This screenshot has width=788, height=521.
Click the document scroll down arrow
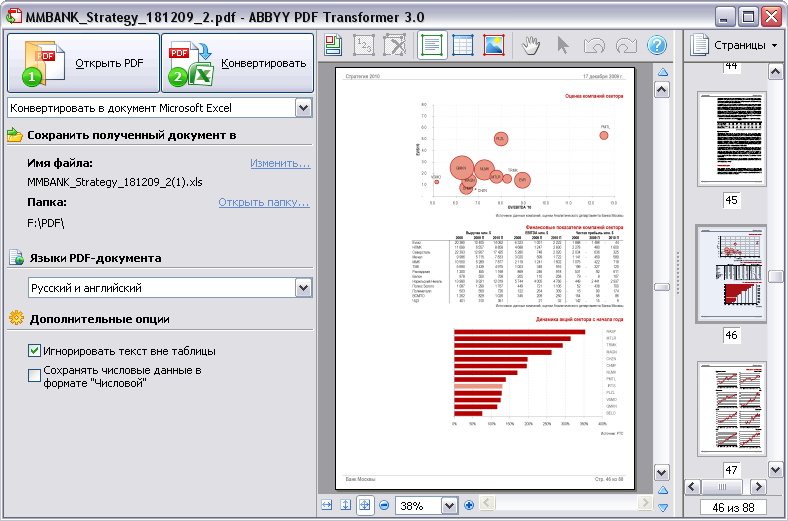[x=662, y=472]
